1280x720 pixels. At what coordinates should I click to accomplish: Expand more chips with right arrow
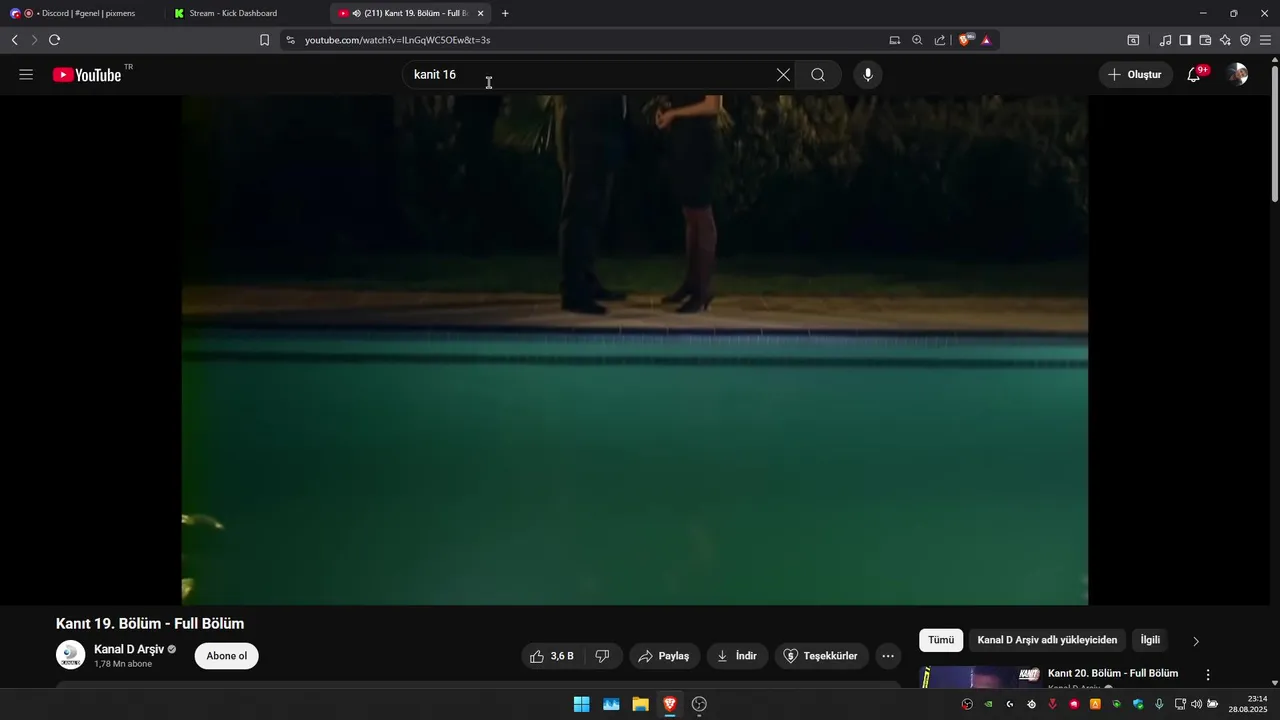pos(1196,641)
